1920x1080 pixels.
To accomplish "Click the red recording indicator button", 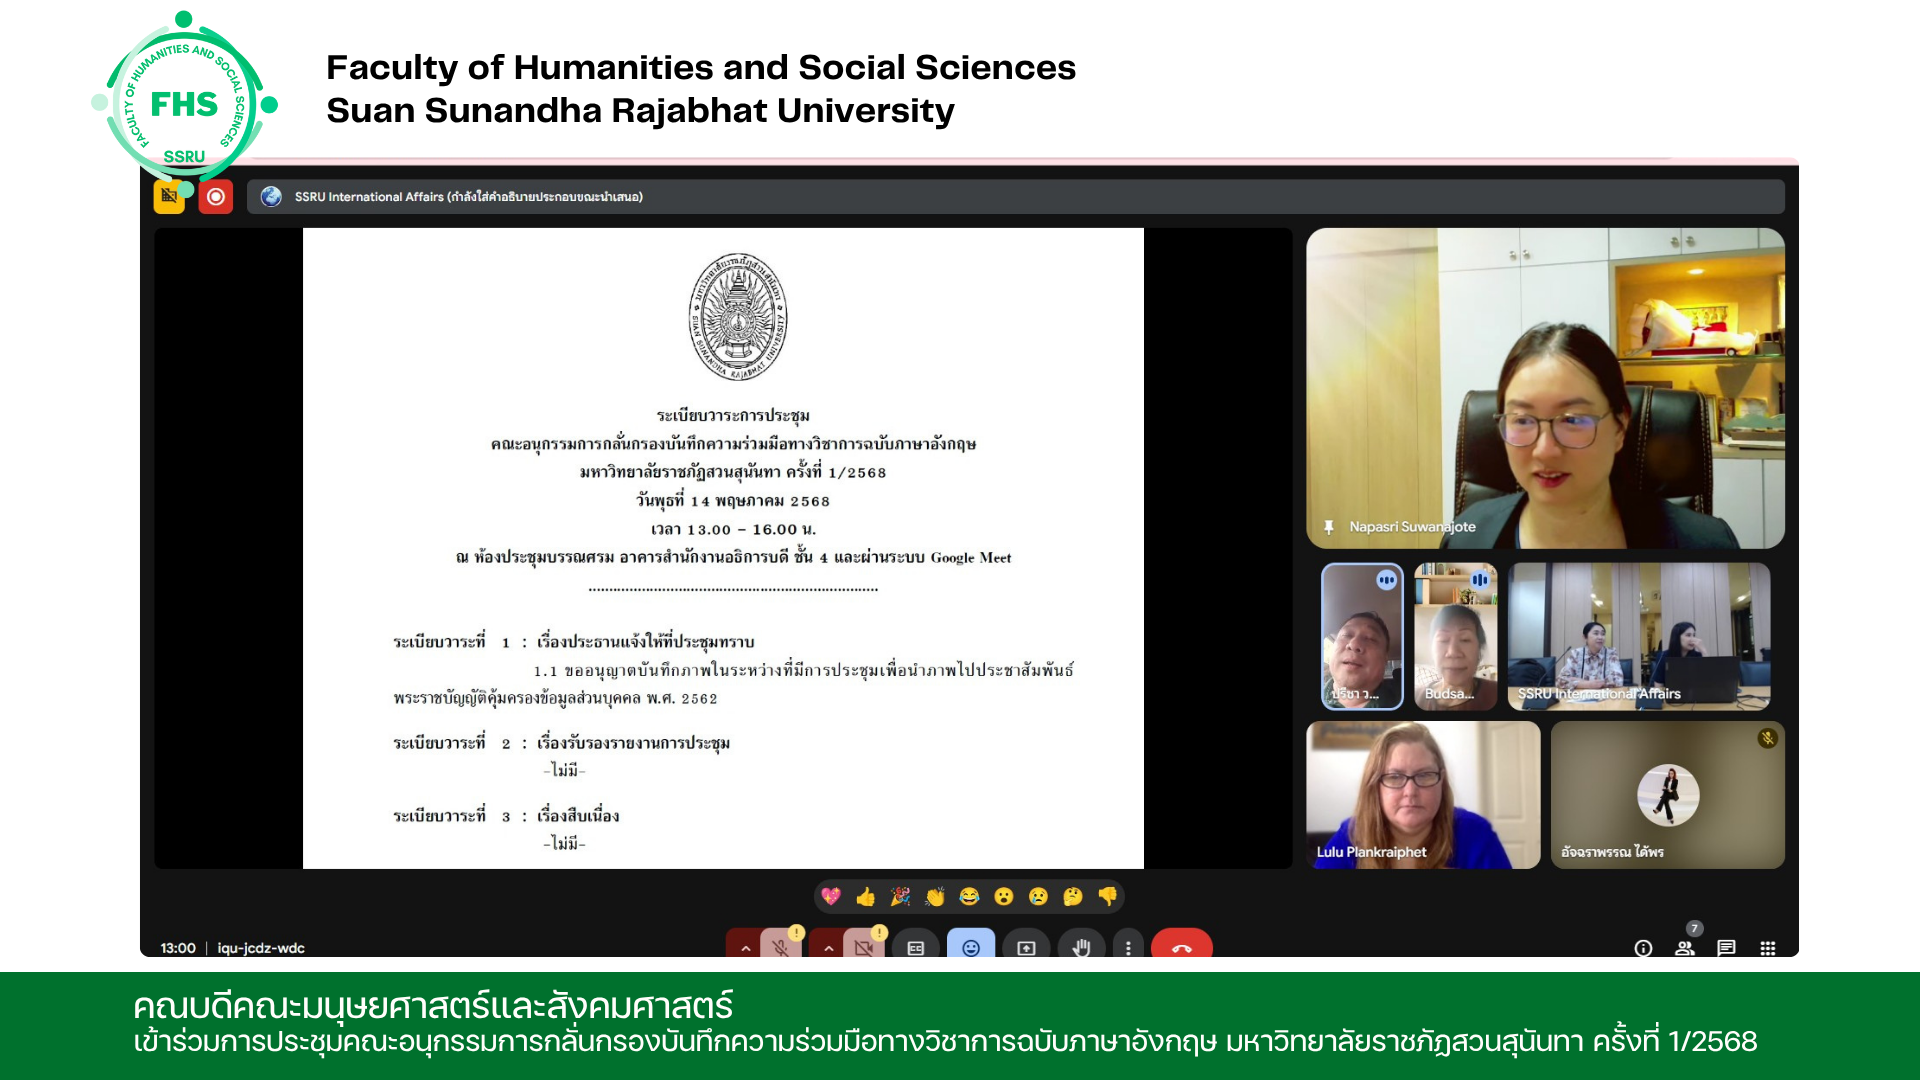I will click(x=215, y=197).
